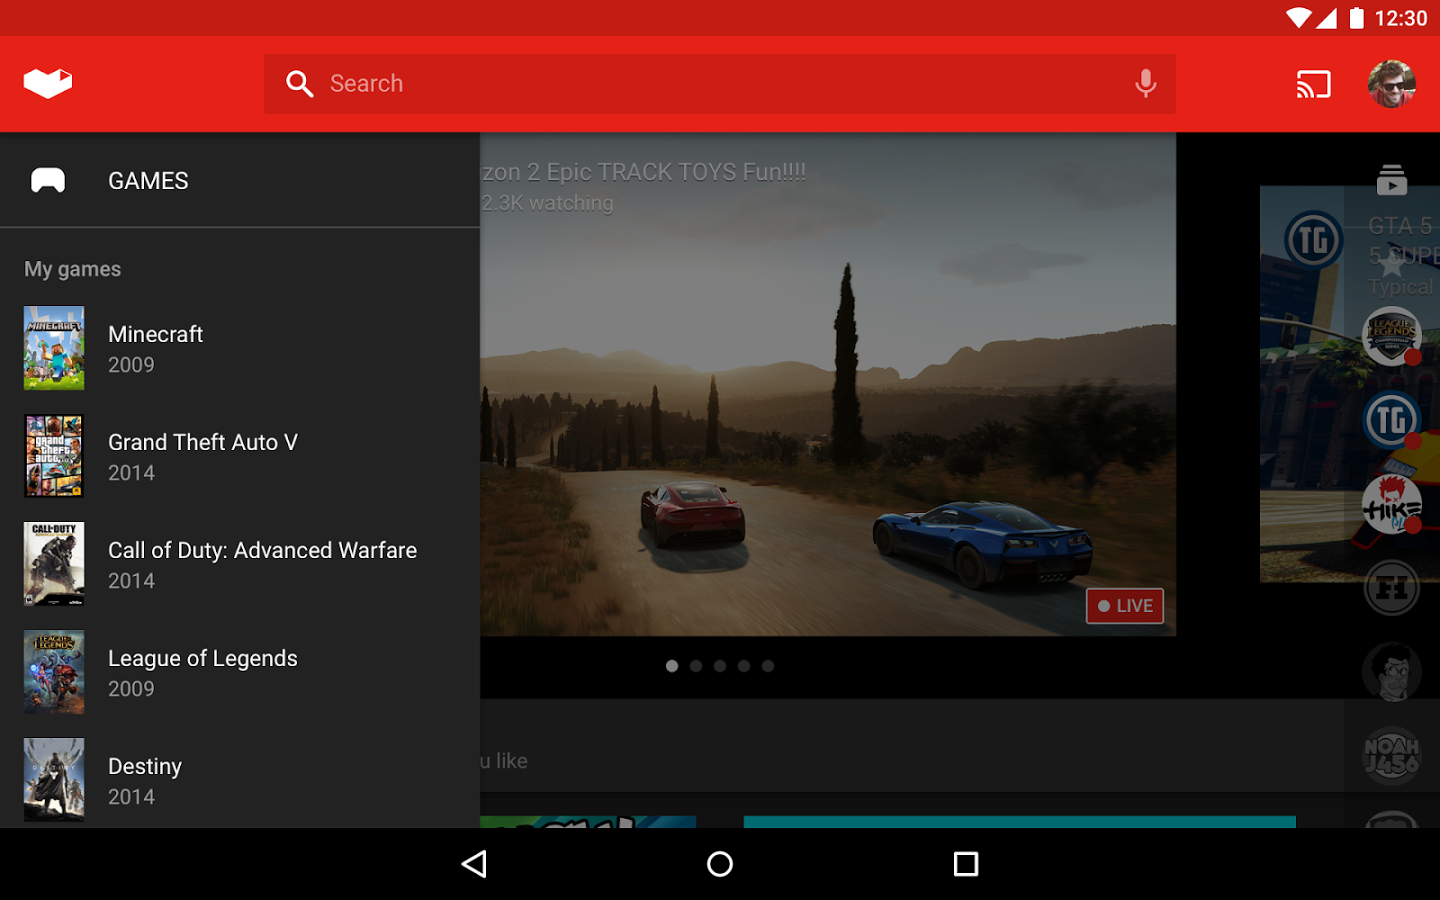1440x900 pixels.
Task: Open Grand Theft Auto V entry
Action: coord(240,456)
